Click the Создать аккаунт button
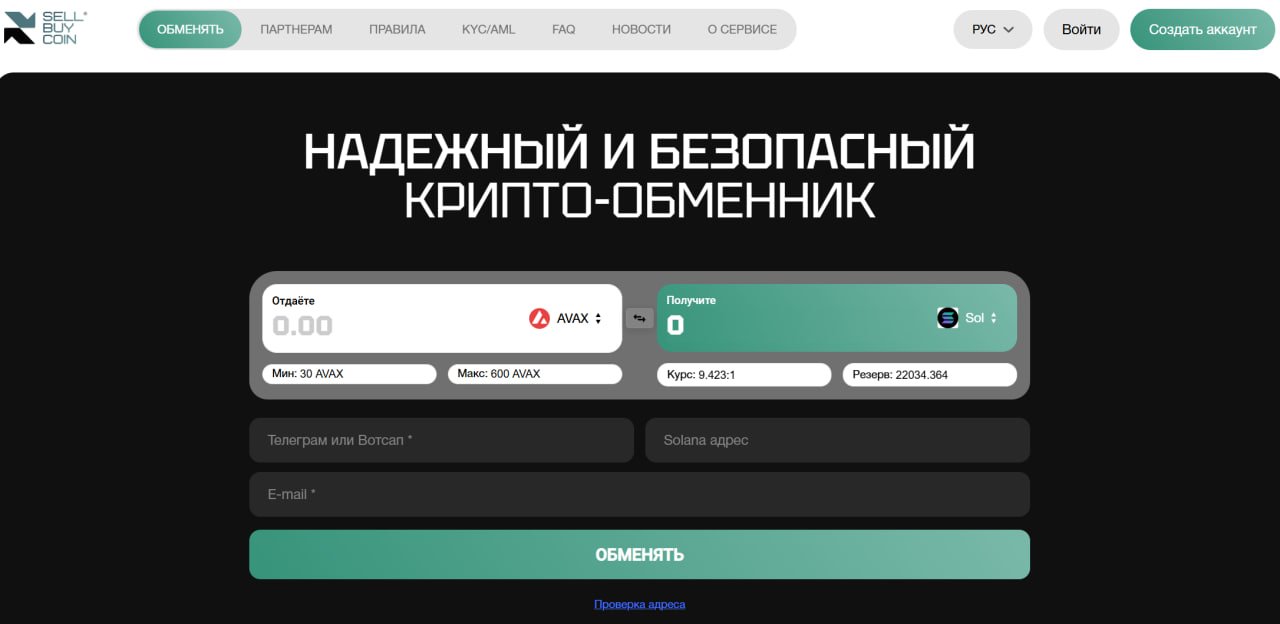 [1202, 30]
